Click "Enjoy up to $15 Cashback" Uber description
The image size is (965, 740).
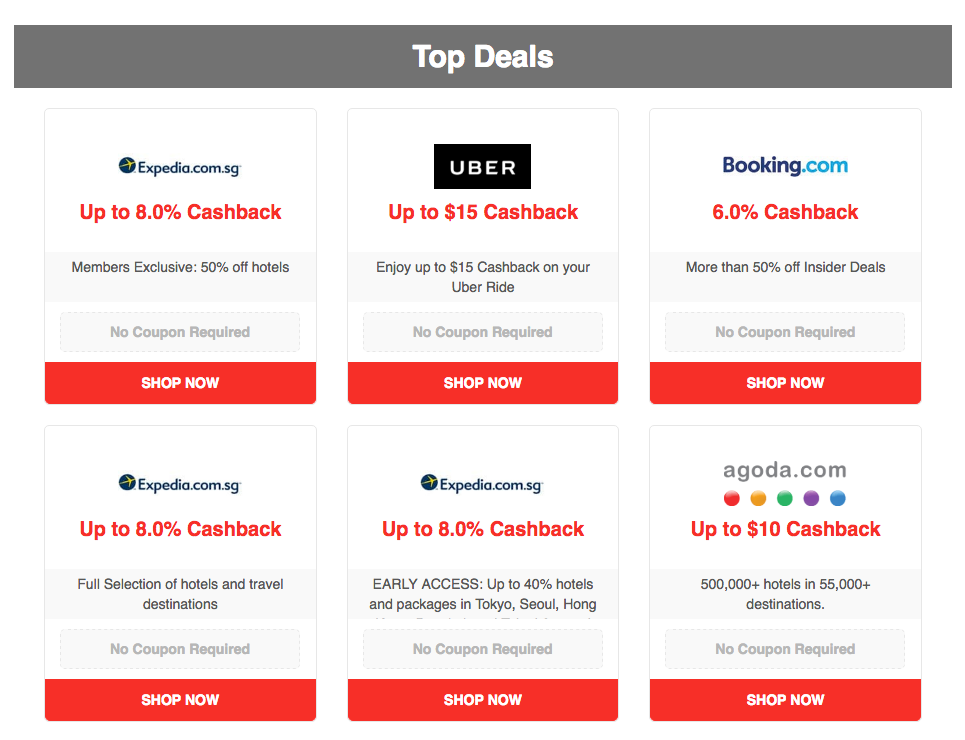(x=483, y=277)
